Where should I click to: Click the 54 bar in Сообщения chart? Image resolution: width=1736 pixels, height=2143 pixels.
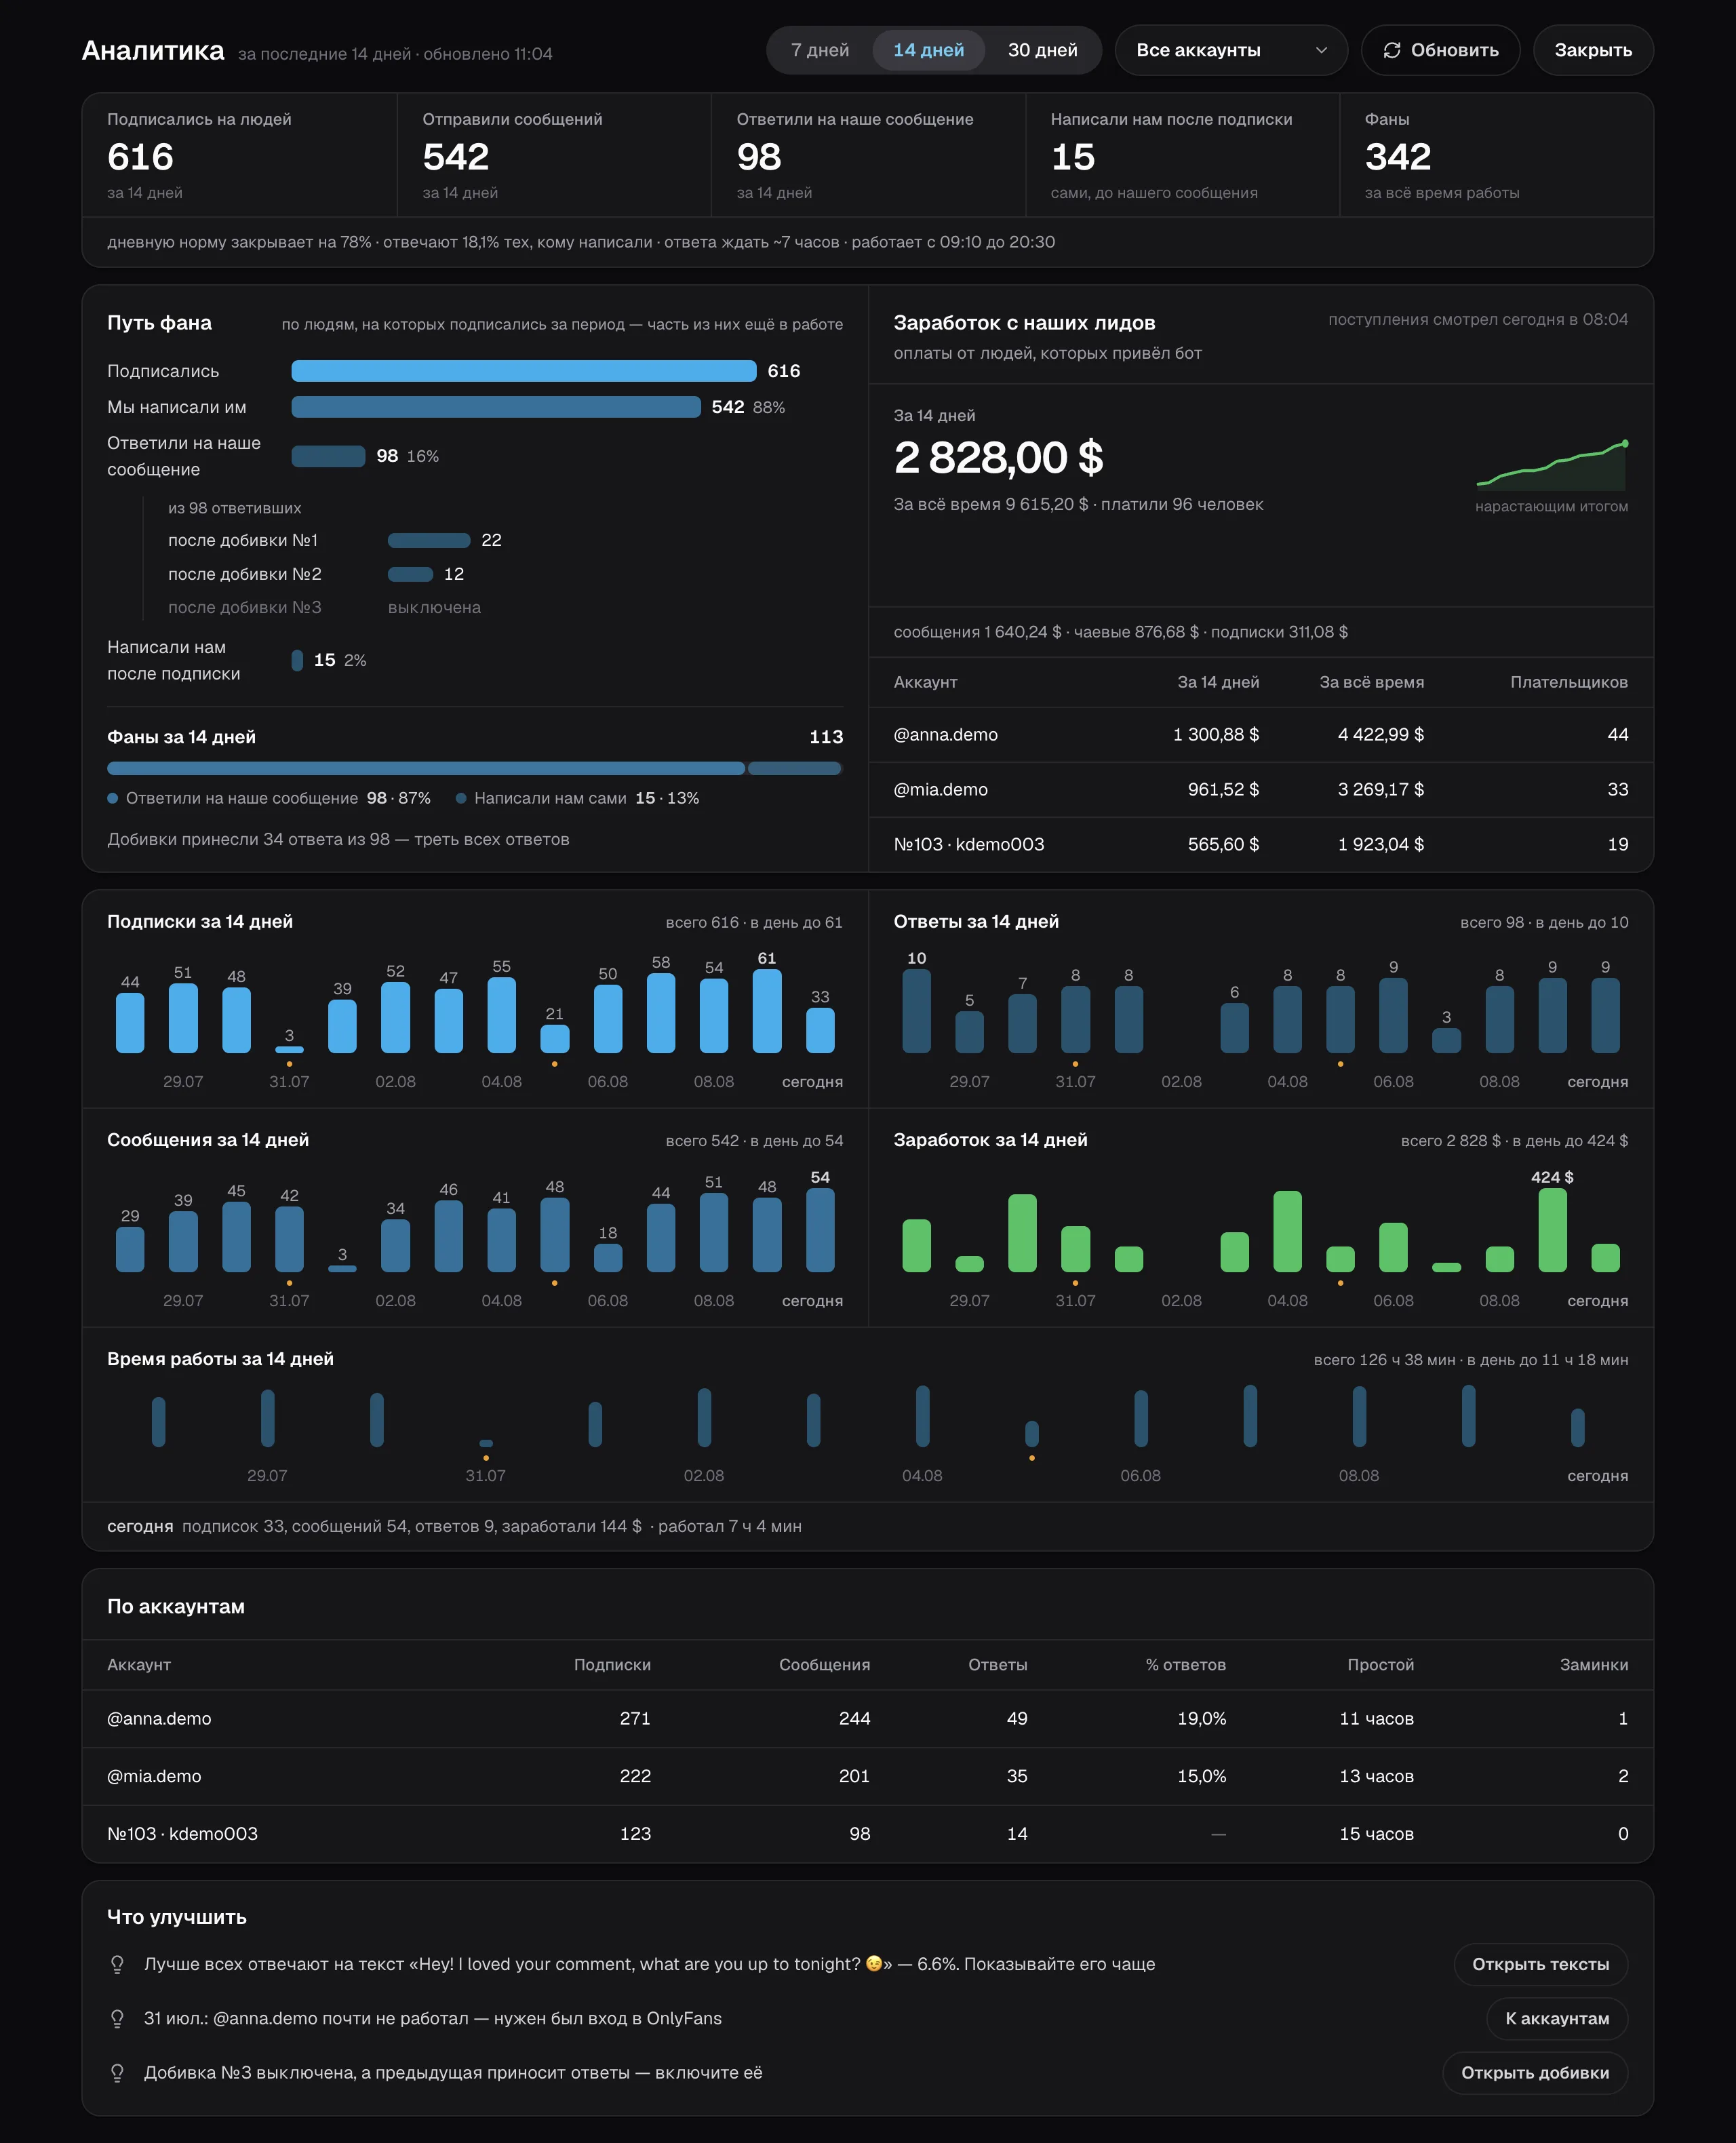(820, 1230)
